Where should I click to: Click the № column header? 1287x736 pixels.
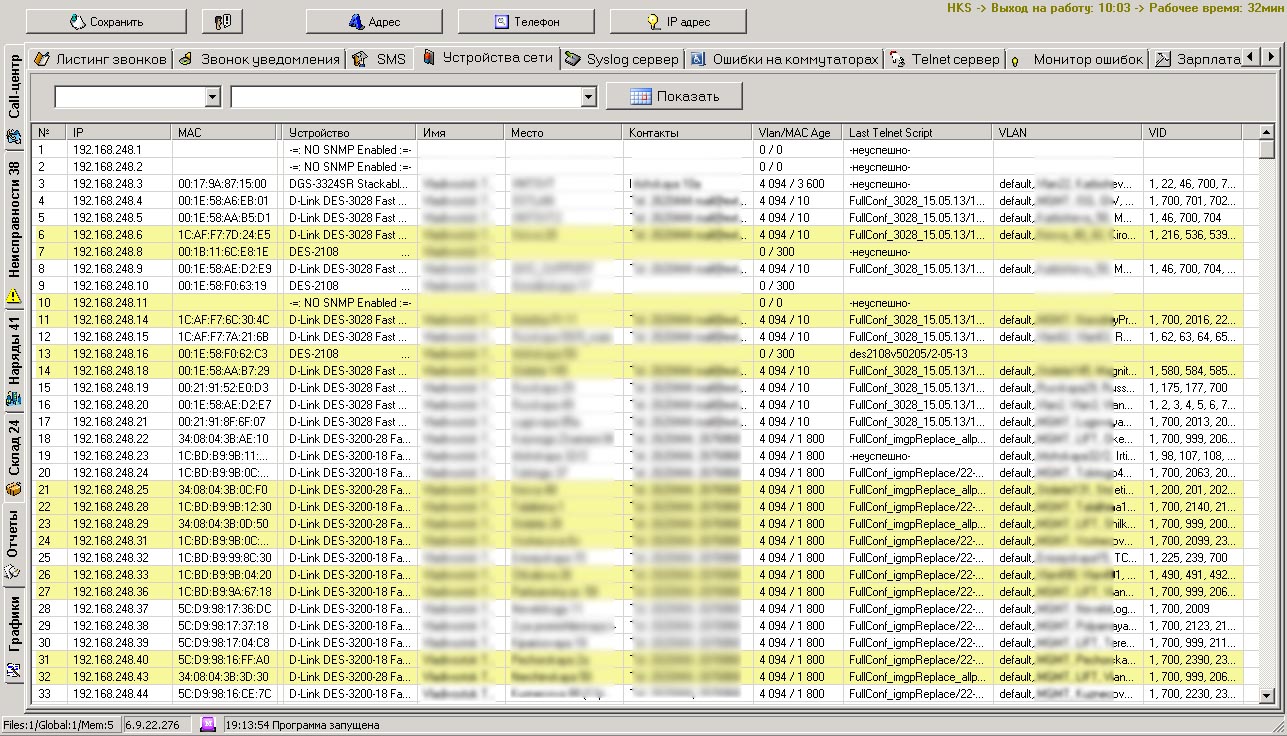pos(51,132)
